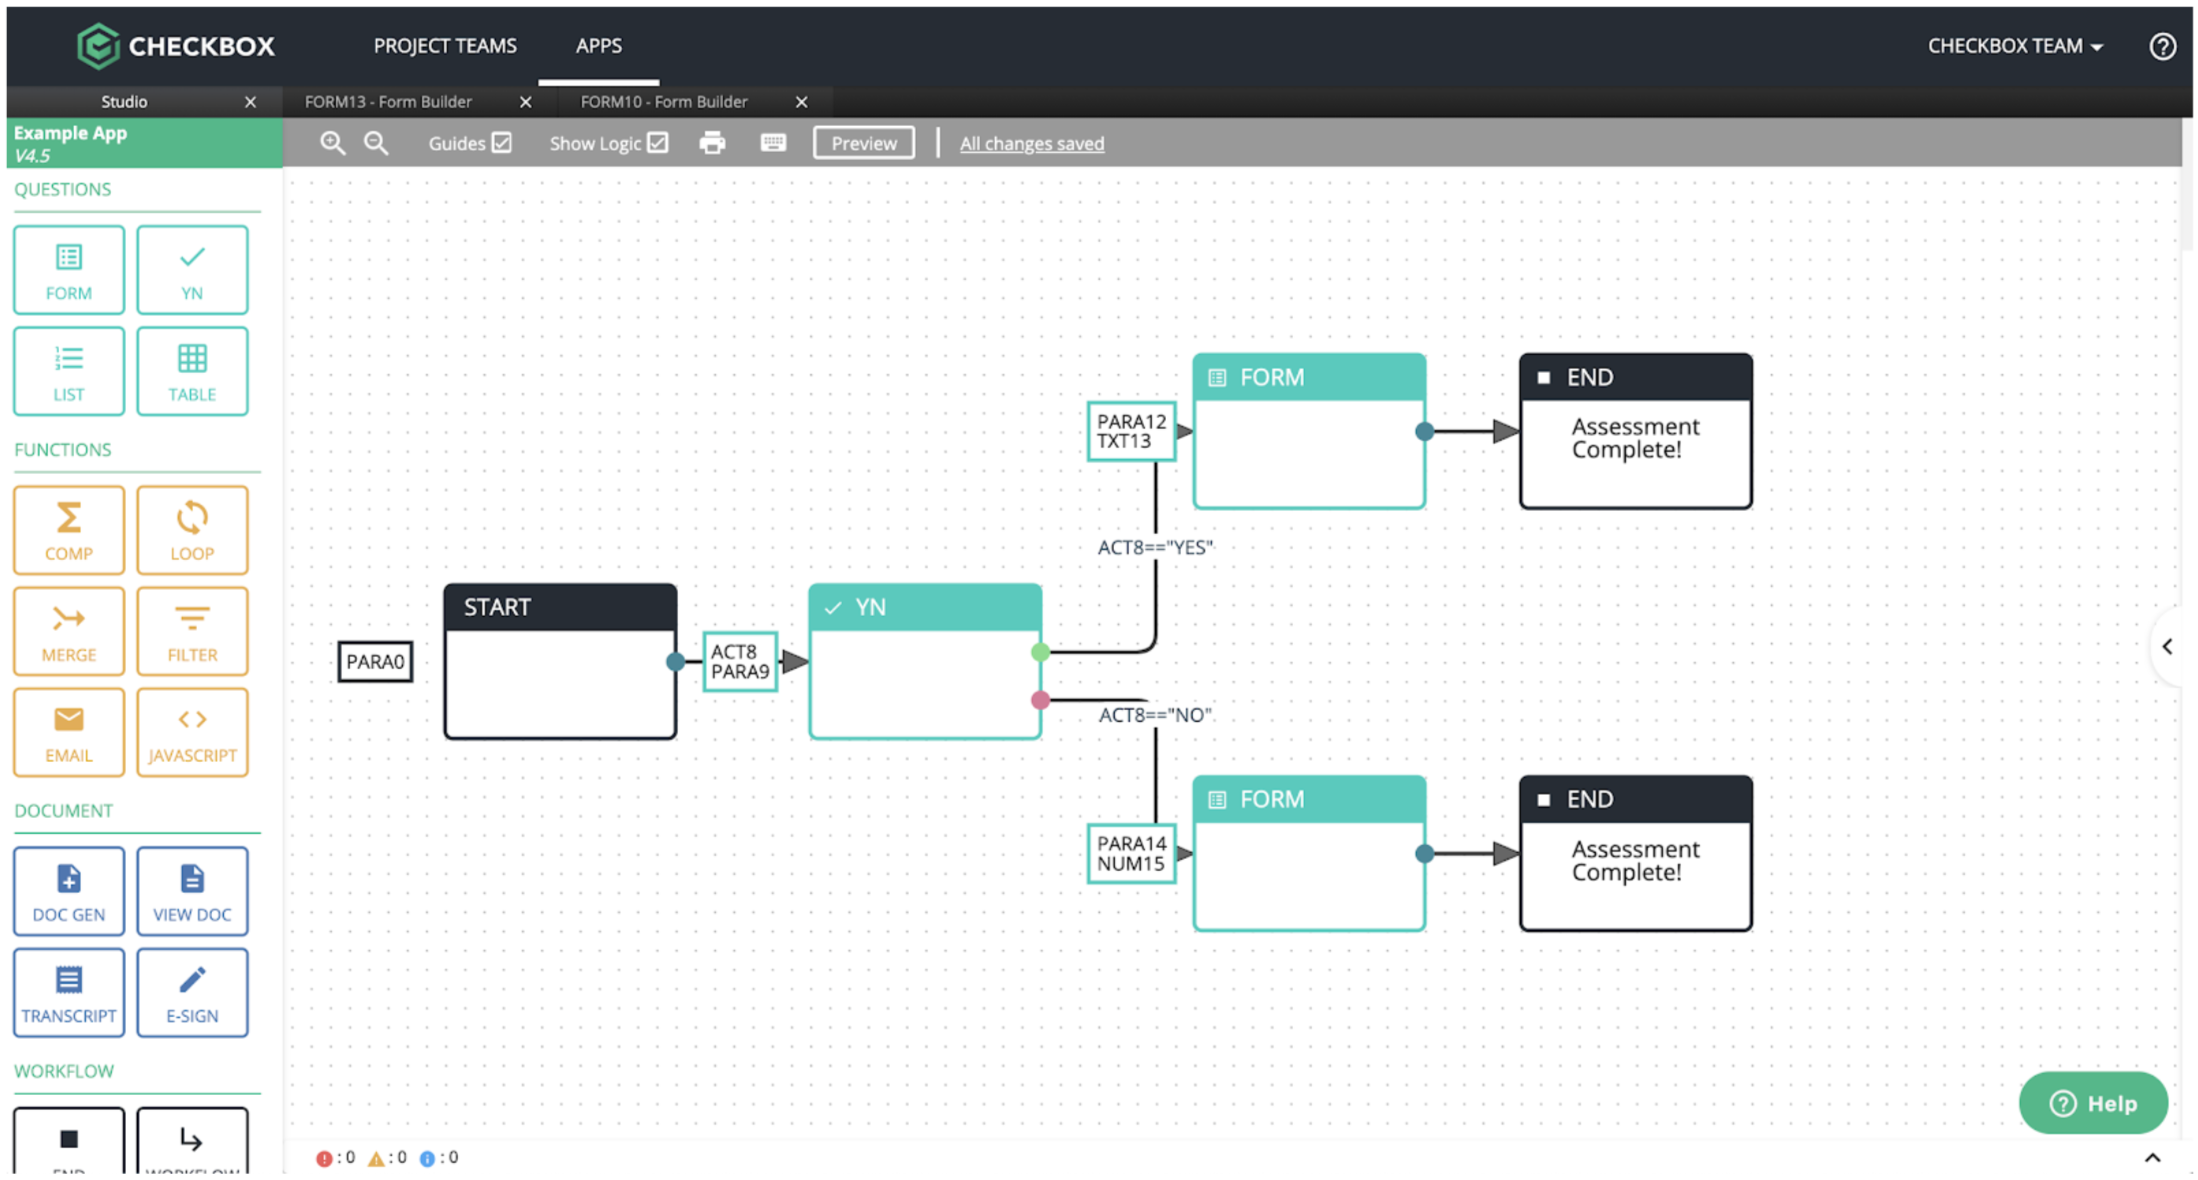This screenshot has height=1180, width=2198.
Task: Expand the right side panel chevron
Action: tap(2167, 647)
